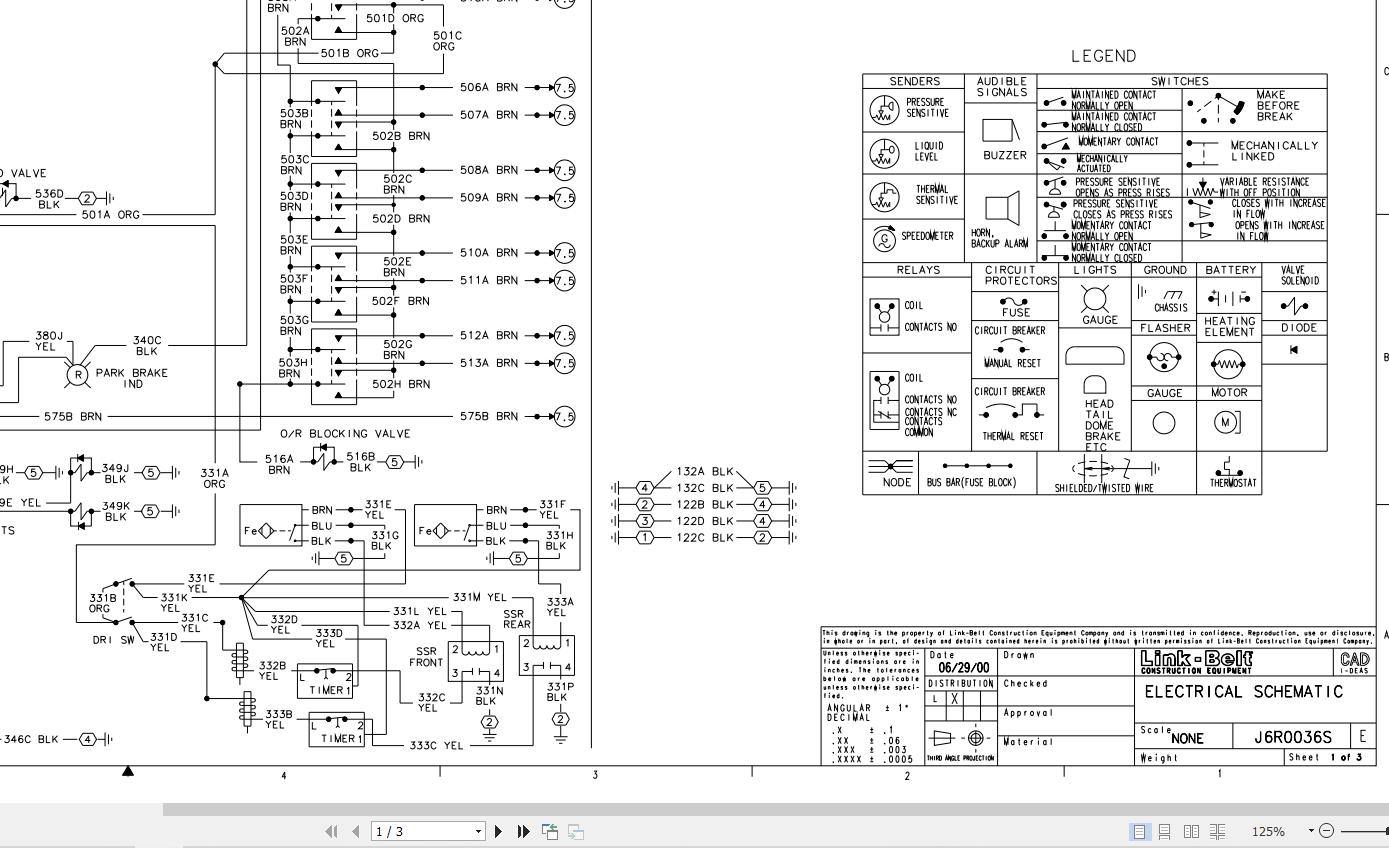Click the zoom slider handle

(x=1387, y=831)
